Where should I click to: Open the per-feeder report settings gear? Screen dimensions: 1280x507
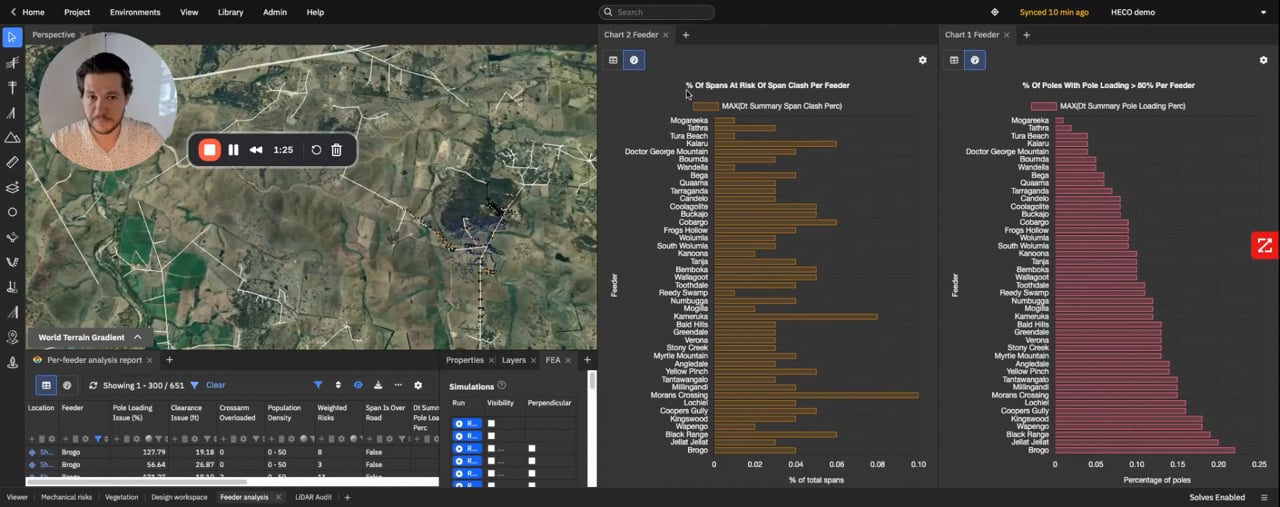tap(418, 385)
